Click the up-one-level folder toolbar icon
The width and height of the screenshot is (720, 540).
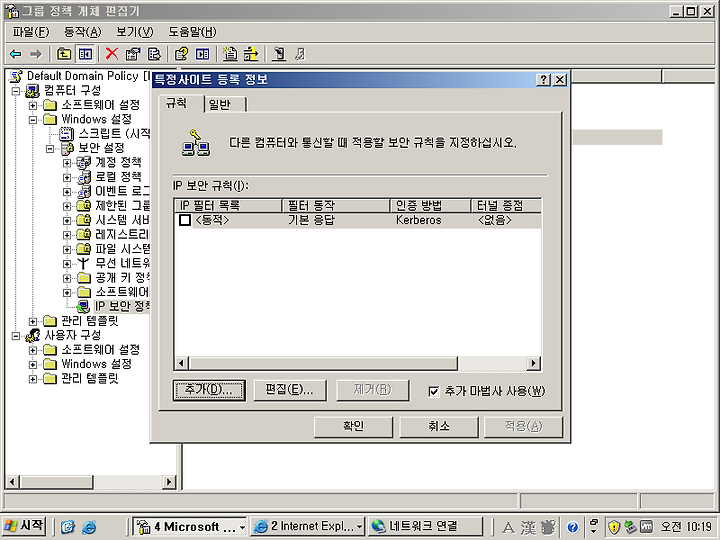point(63,54)
